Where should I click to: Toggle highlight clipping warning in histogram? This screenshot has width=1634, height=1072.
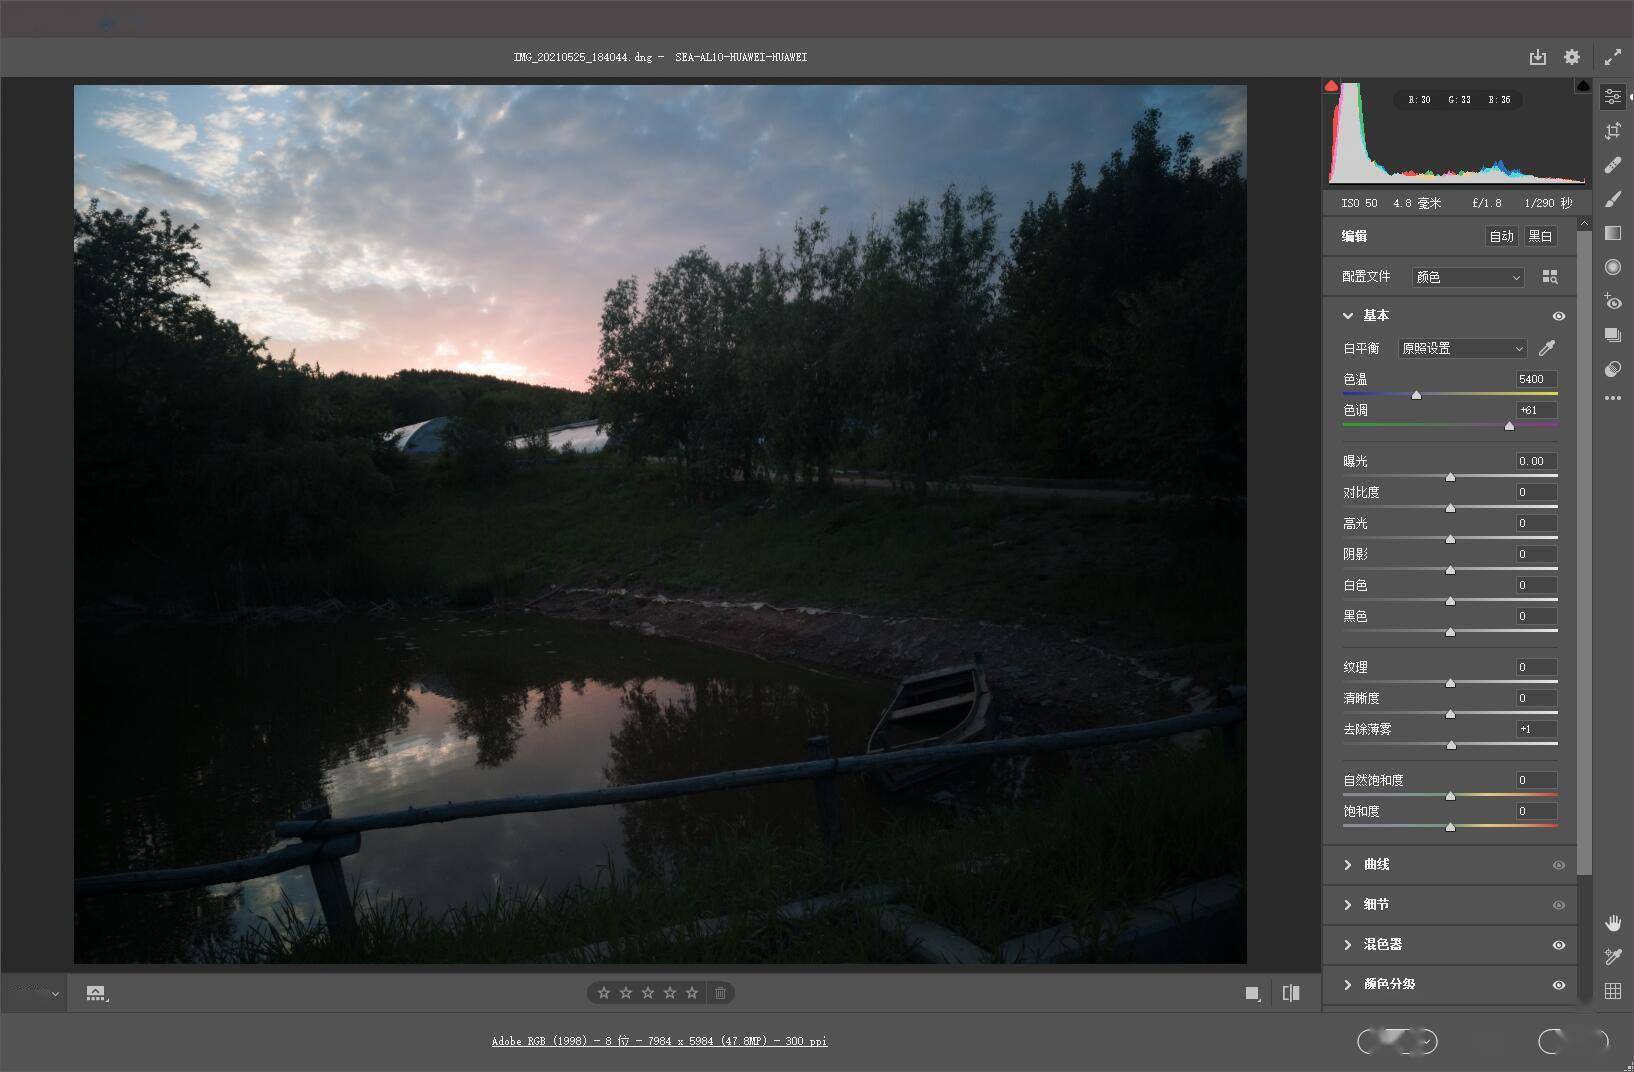coord(1583,87)
